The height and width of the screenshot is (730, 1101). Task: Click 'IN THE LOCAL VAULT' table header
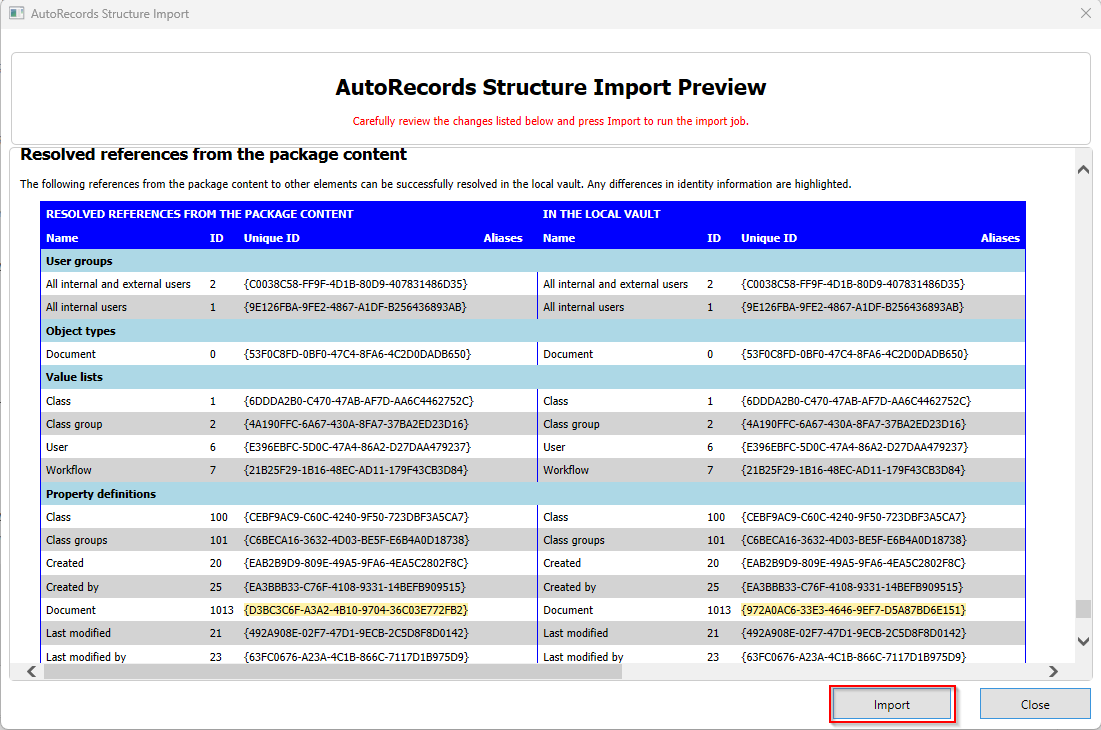click(601, 214)
